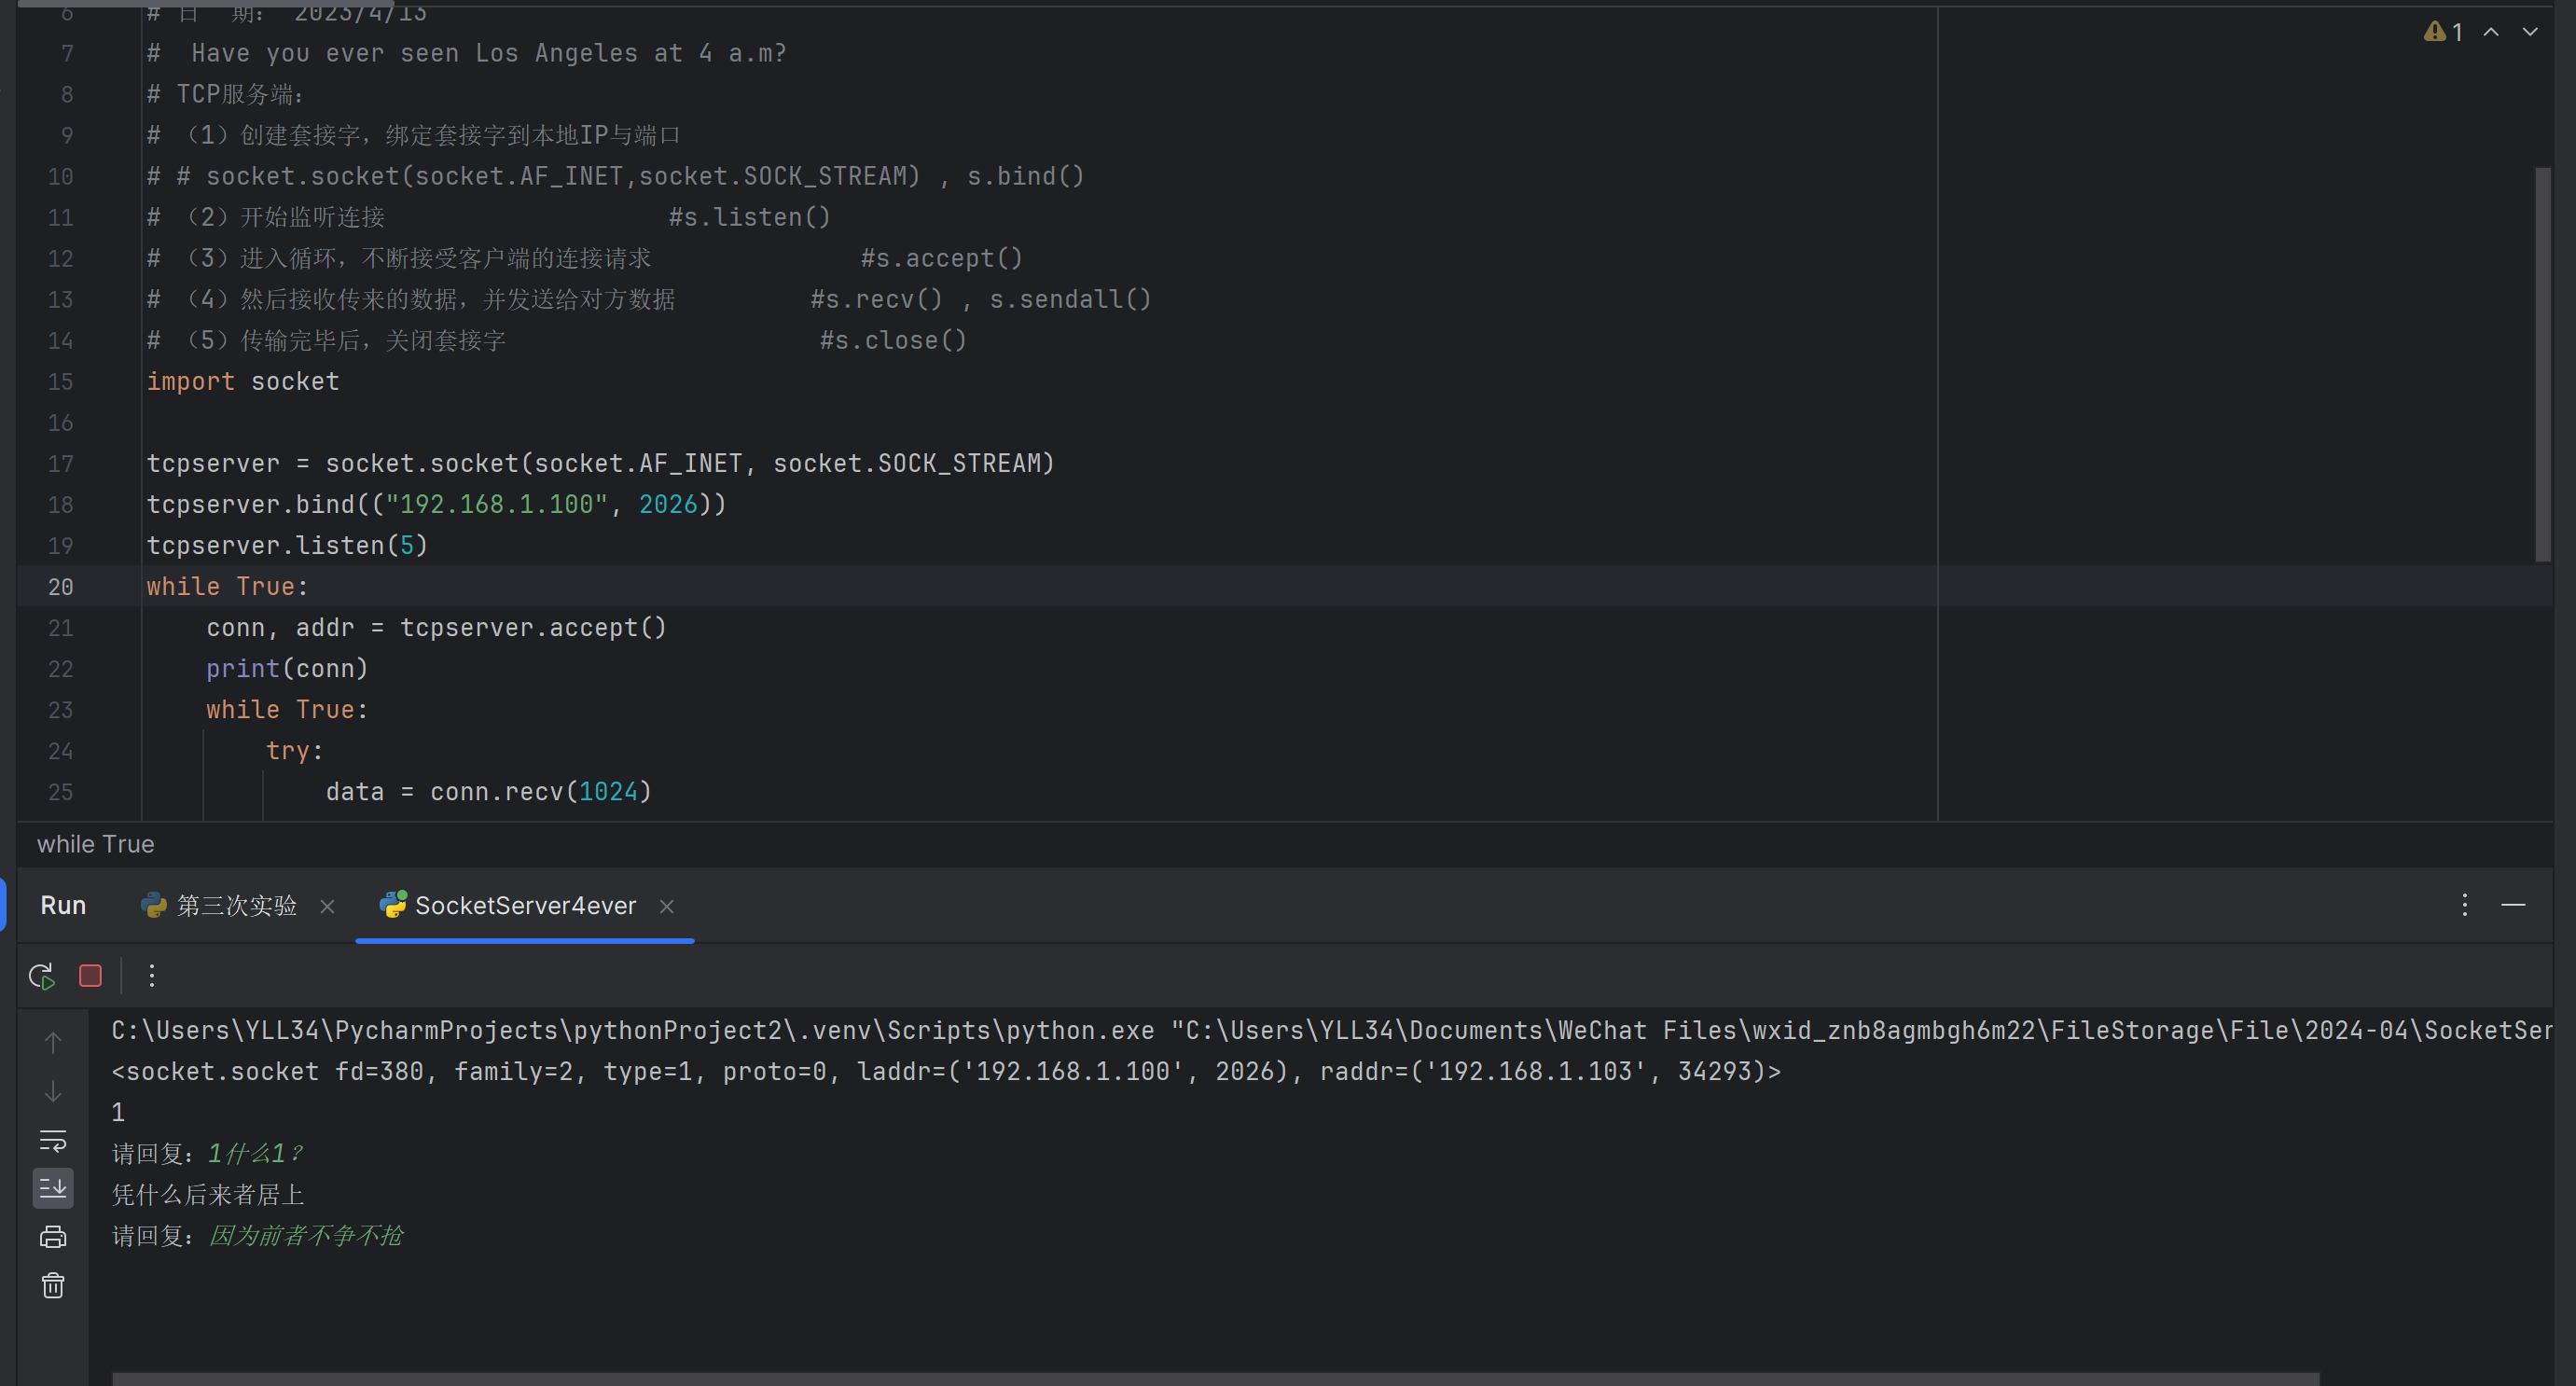
Task: Clear all console output with trash icon
Action: point(53,1285)
